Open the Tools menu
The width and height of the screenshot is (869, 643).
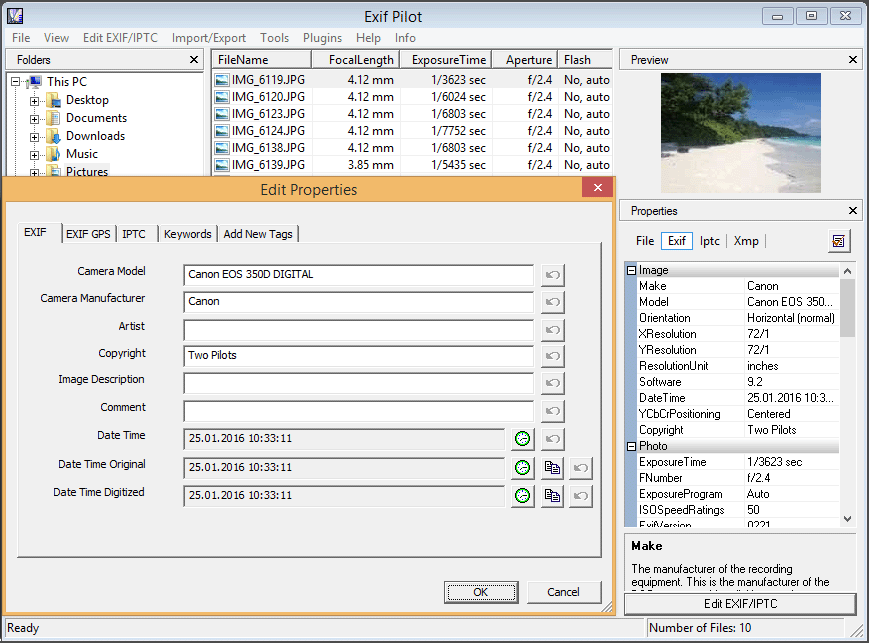(x=274, y=37)
